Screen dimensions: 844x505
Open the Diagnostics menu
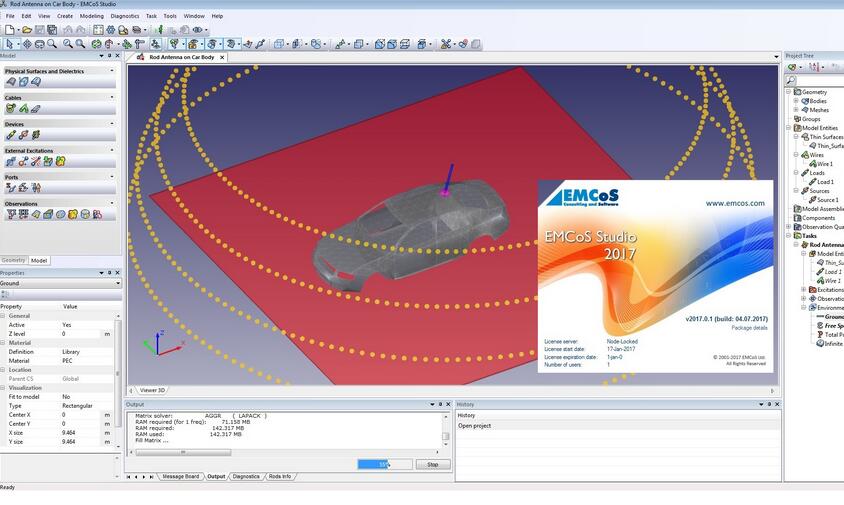[x=125, y=16]
